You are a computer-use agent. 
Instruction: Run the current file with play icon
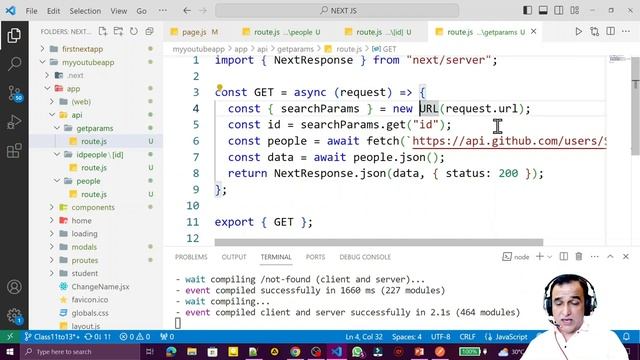click(578, 31)
